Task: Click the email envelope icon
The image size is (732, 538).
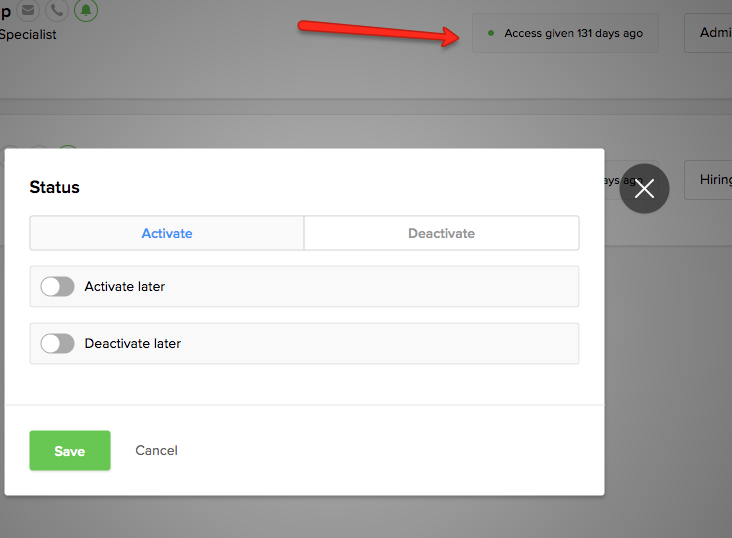Action: [29, 11]
